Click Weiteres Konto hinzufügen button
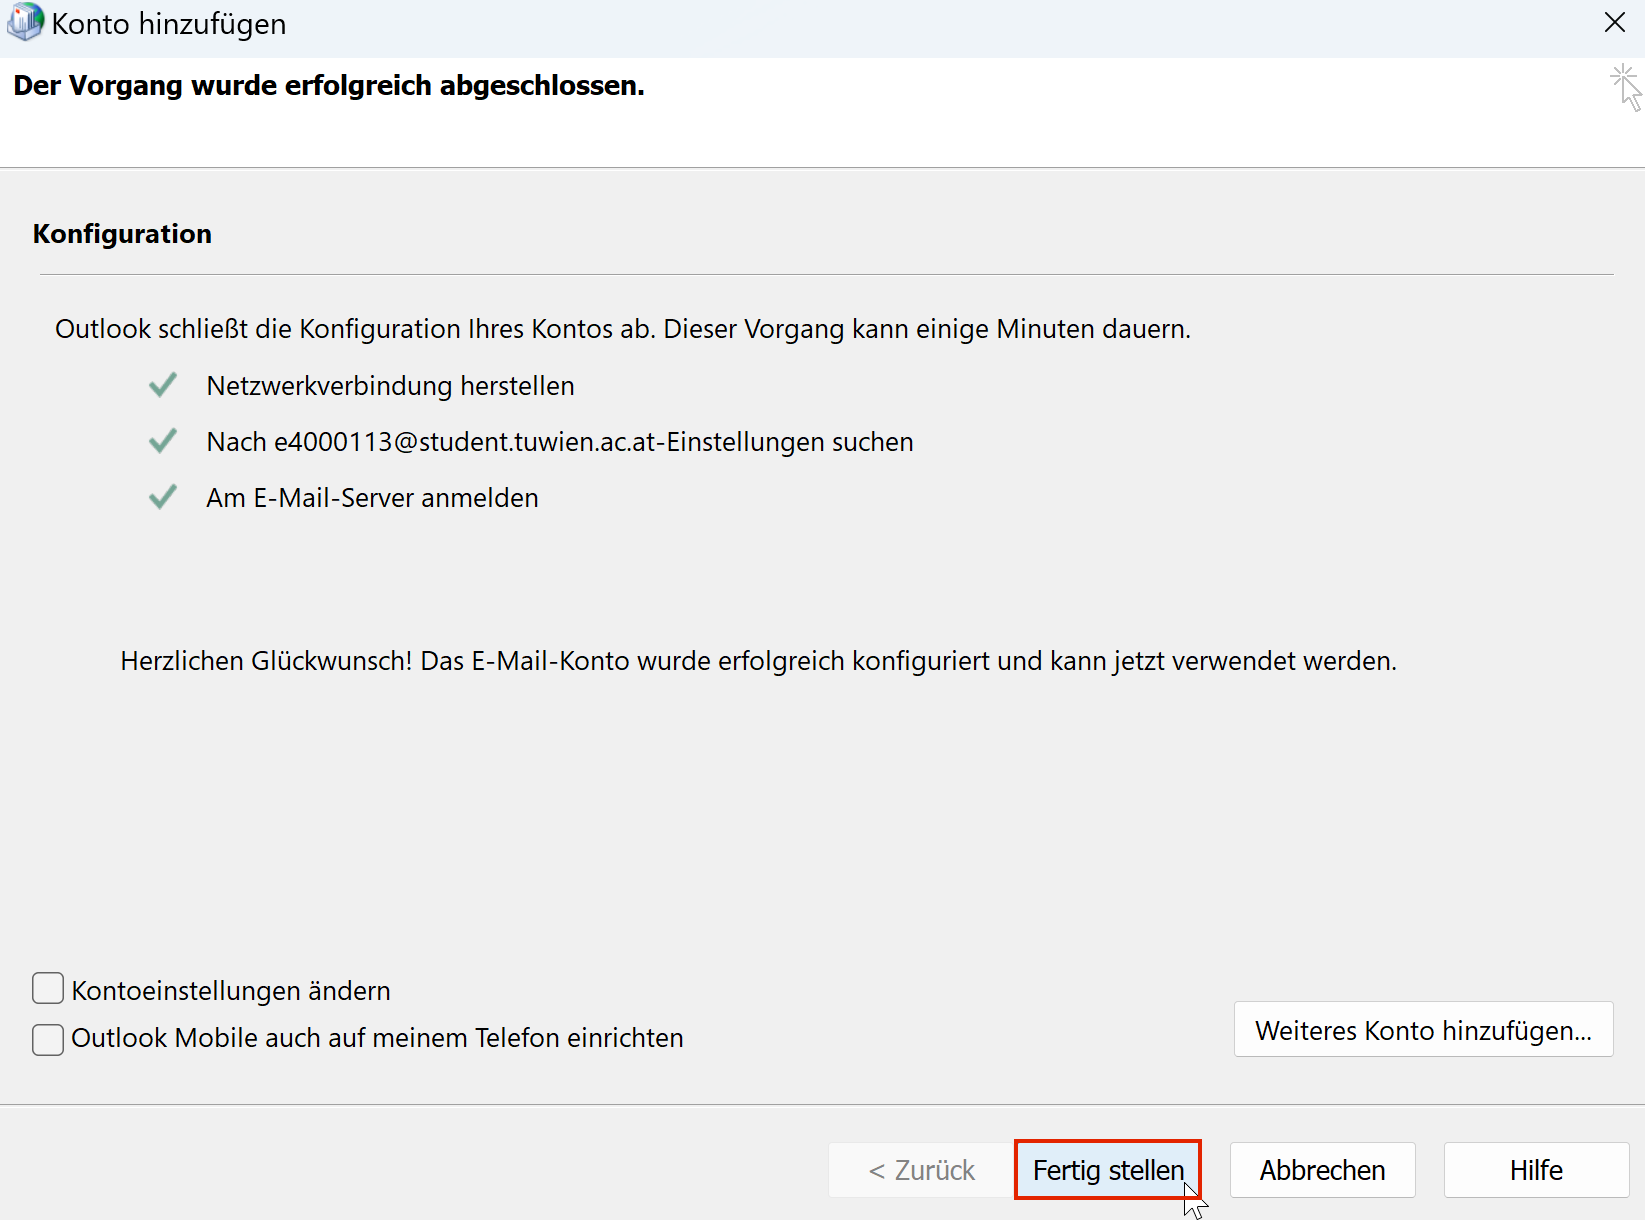Image resolution: width=1645 pixels, height=1220 pixels. 1423,1029
